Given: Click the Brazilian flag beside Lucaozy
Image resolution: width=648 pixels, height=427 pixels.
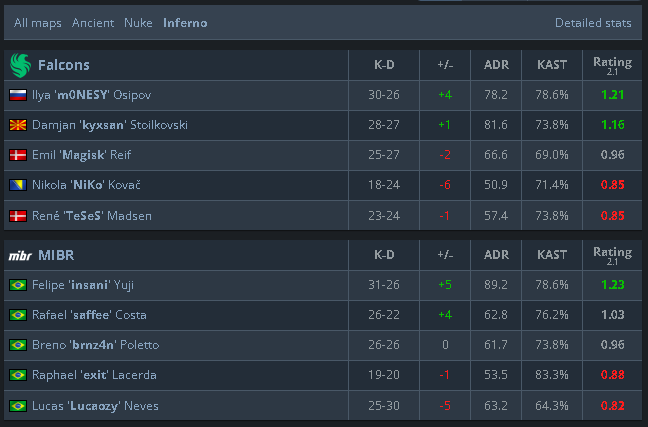Looking at the screenshot, I should coord(18,406).
